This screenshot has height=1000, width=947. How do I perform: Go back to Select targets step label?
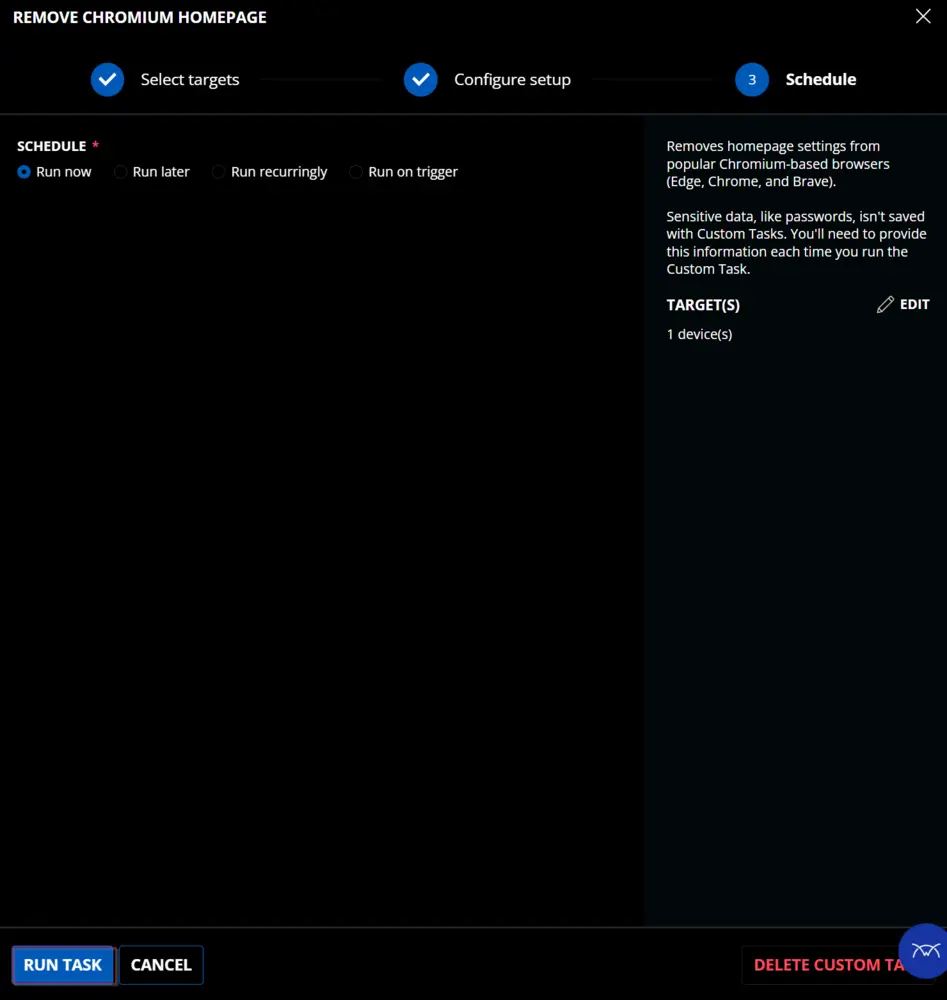click(x=190, y=80)
